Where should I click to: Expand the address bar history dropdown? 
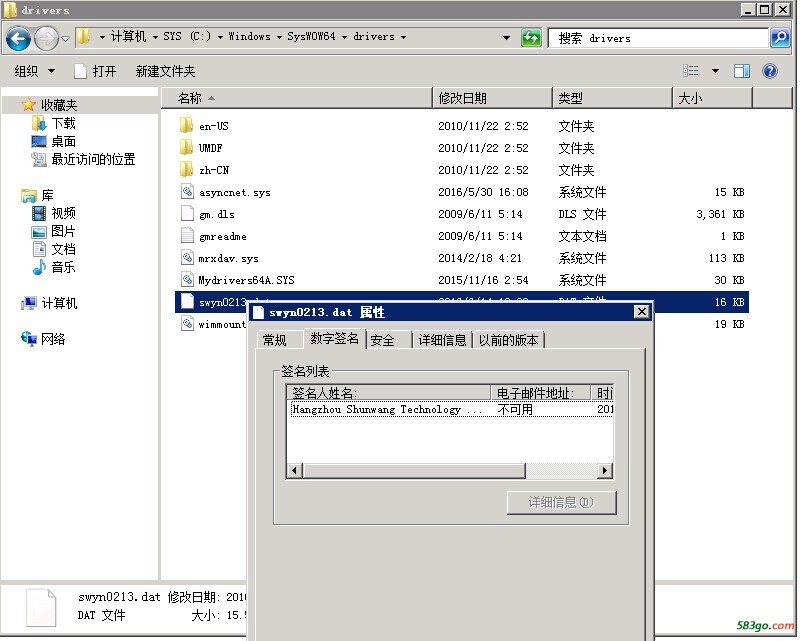click(x=507, y=38)
